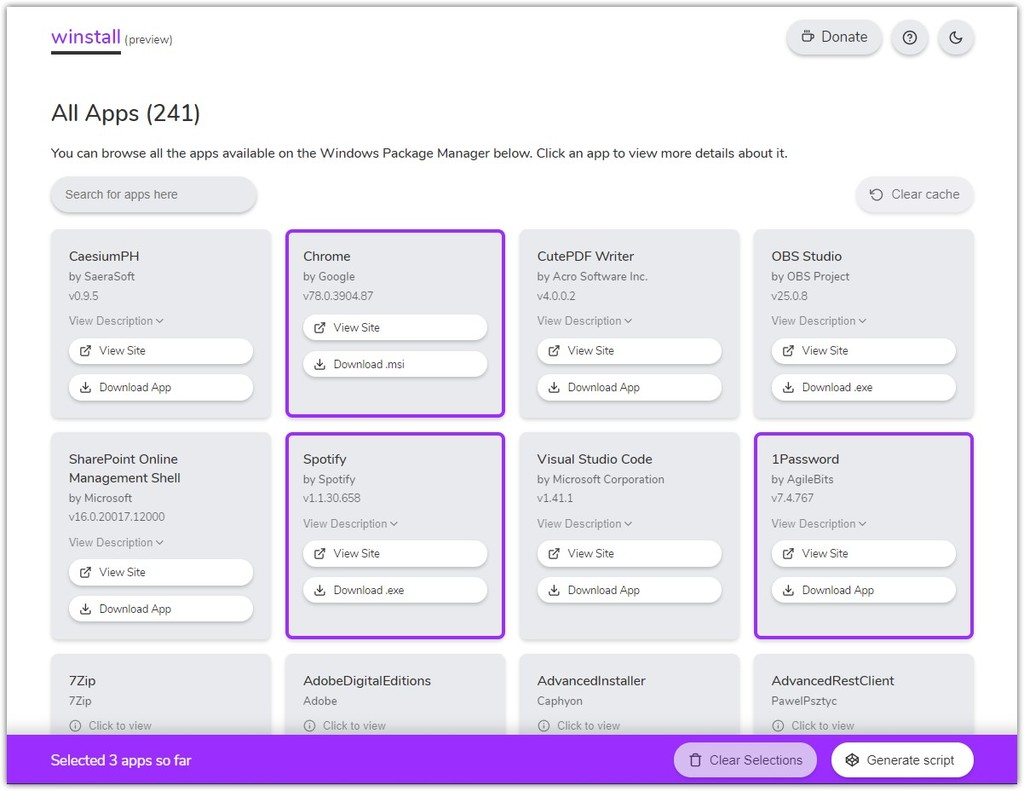Toggle dark mode with the moon icon
Viewport: 1024px width, 791px height.
[956, 37]
